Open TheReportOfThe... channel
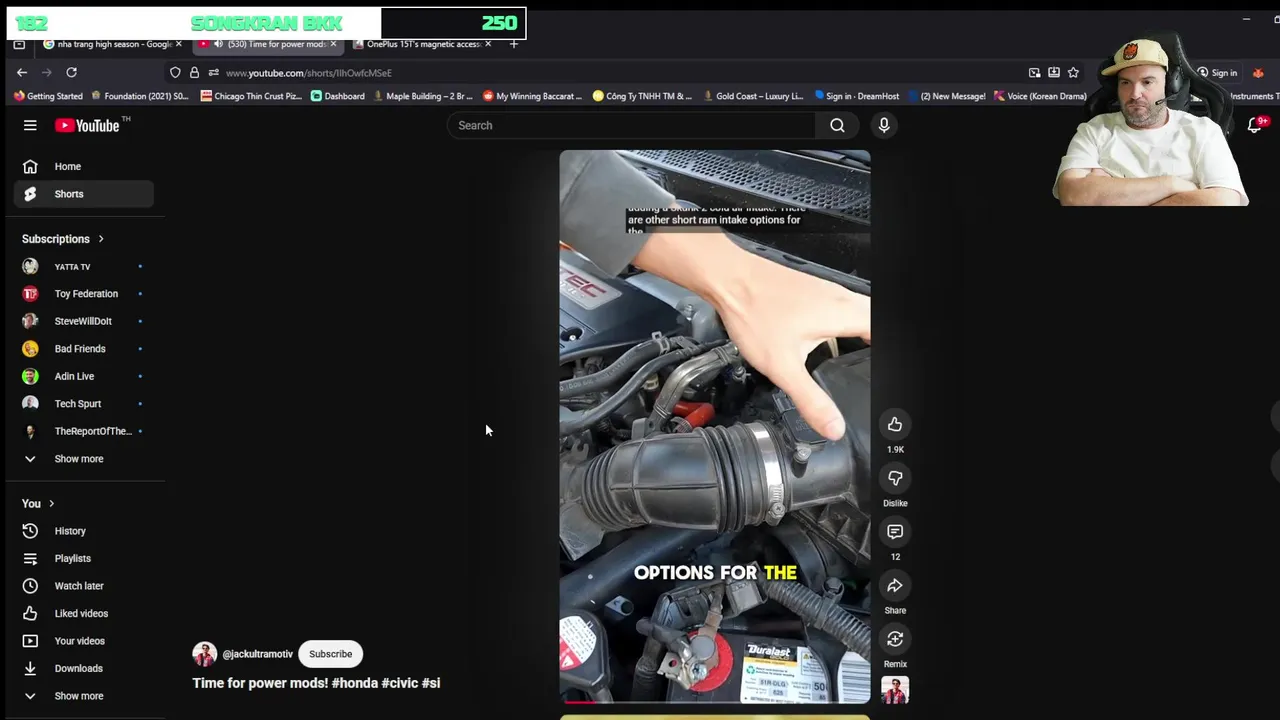The height and width of the screenshot is (720, 1280). pos(84,431)
